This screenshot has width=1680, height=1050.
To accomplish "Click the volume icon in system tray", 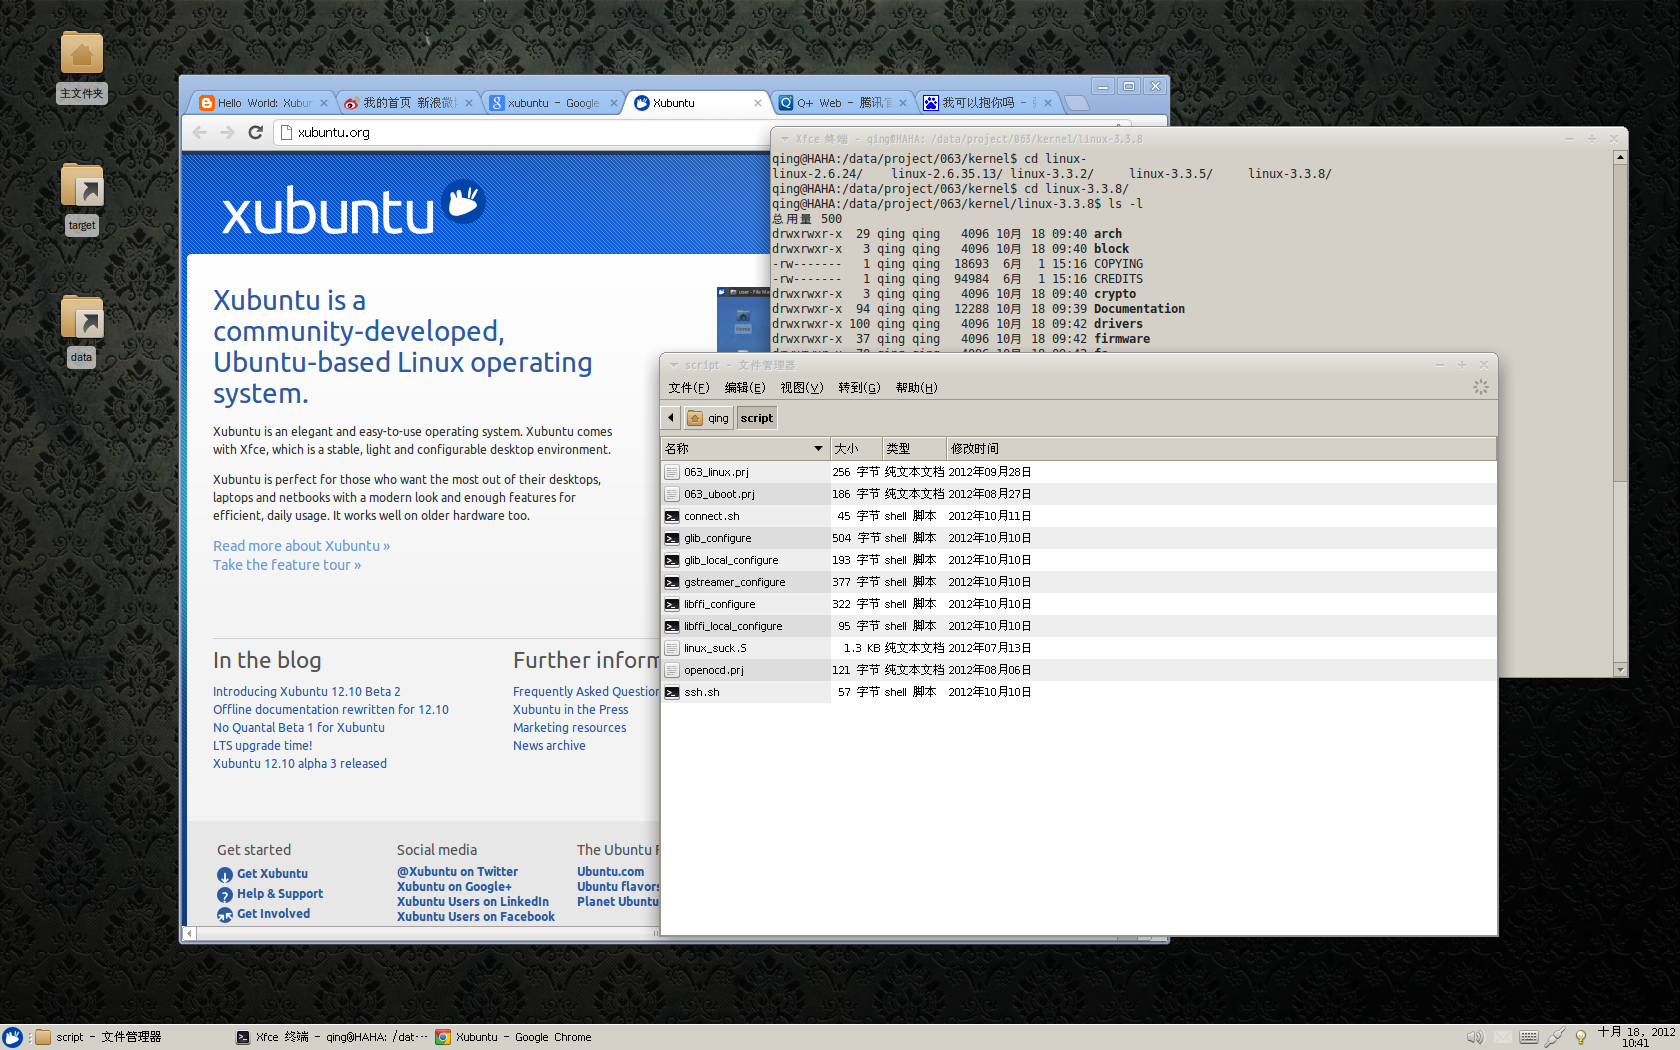I will (x=1475, y=1037).
